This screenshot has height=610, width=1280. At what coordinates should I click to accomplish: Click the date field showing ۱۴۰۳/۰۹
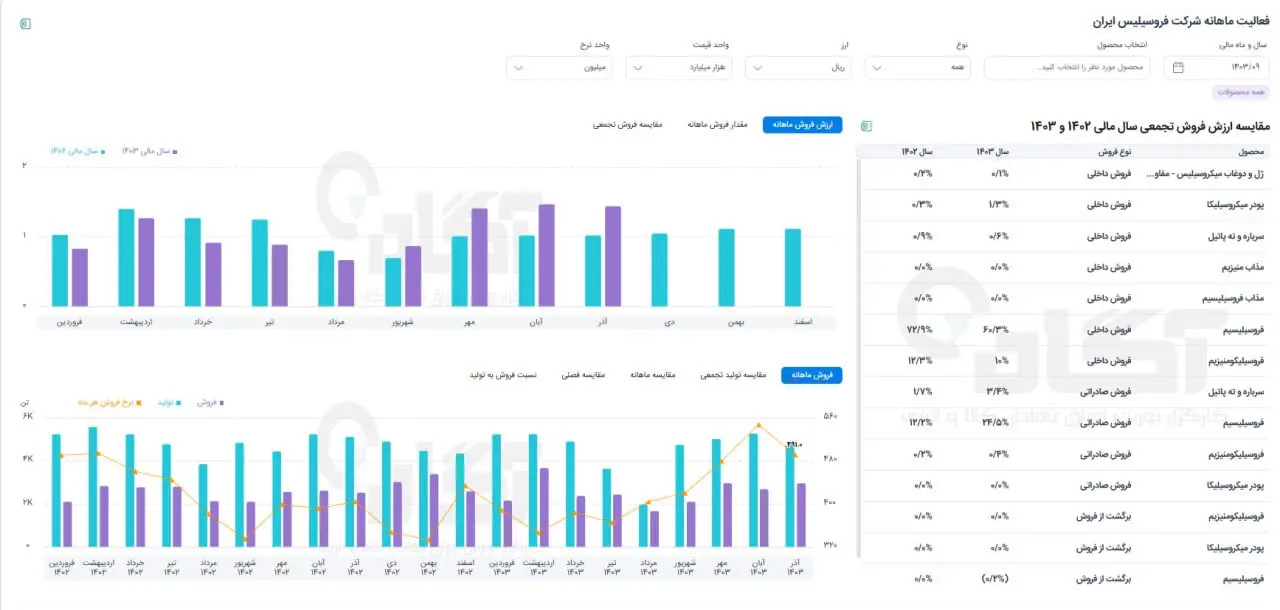tap(1216, 67)
